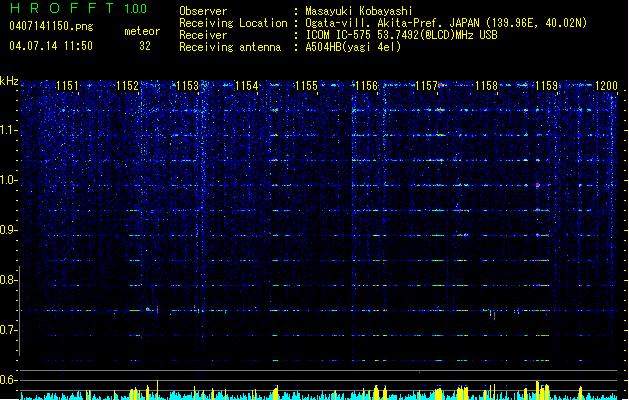The image size is (629, 400).
Task: Click the kHz axis unit label
Action: click(9, 81)
